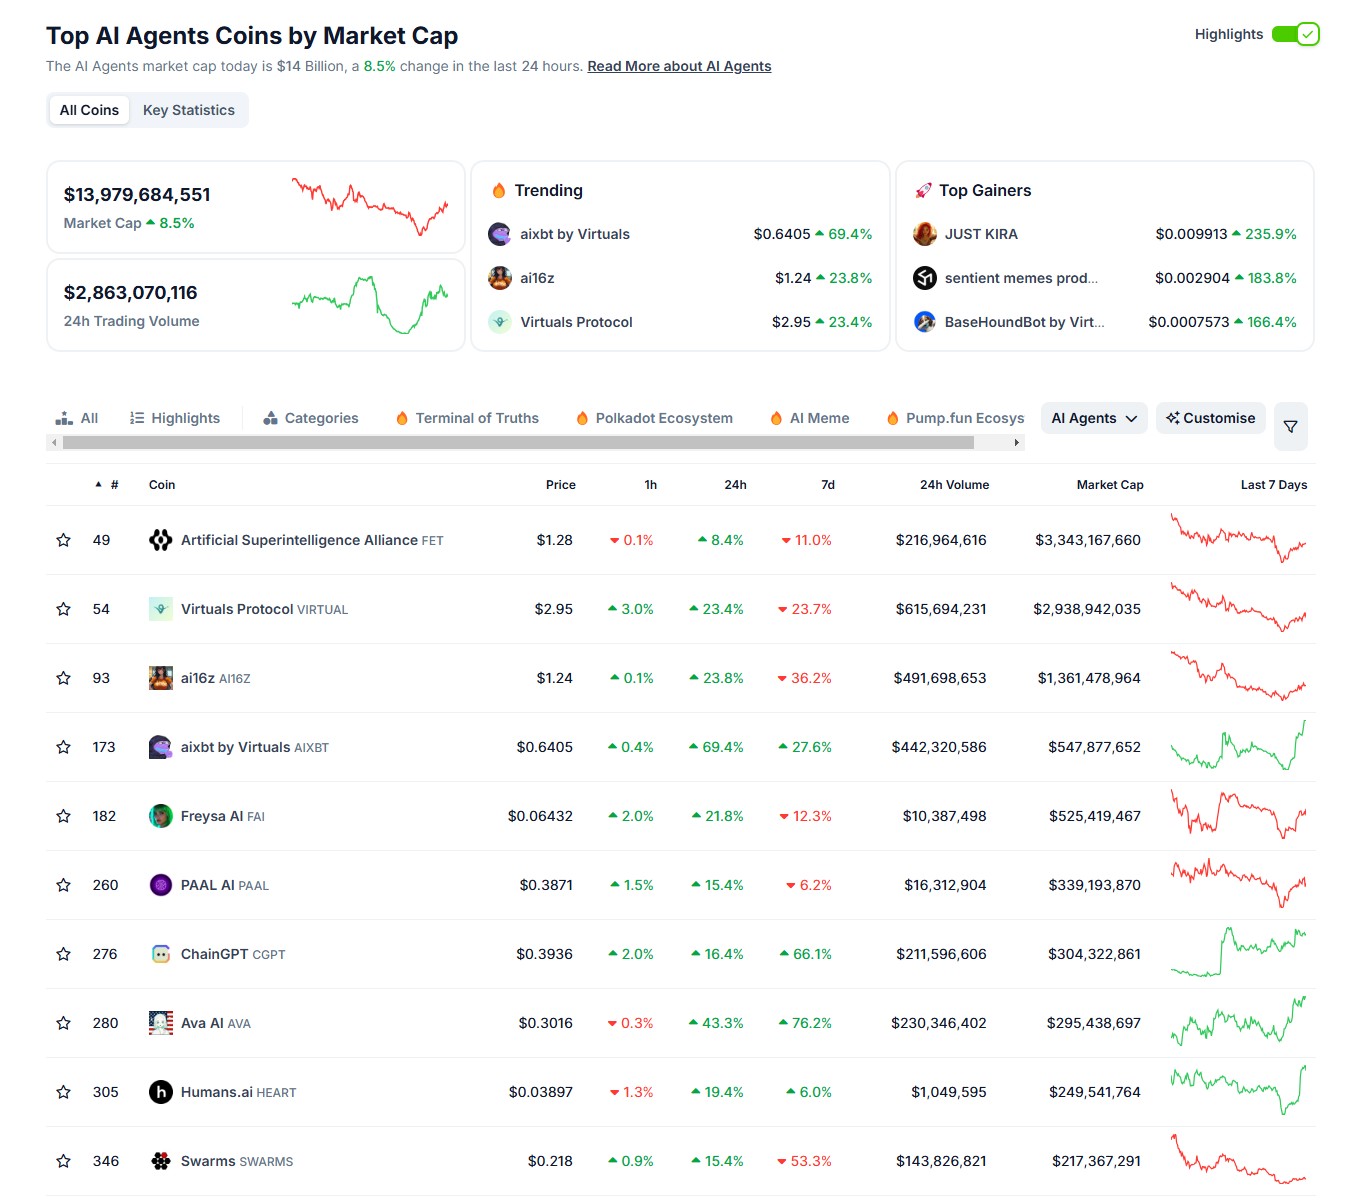
Task: Click the Customise button
Action: (1210, 418)
